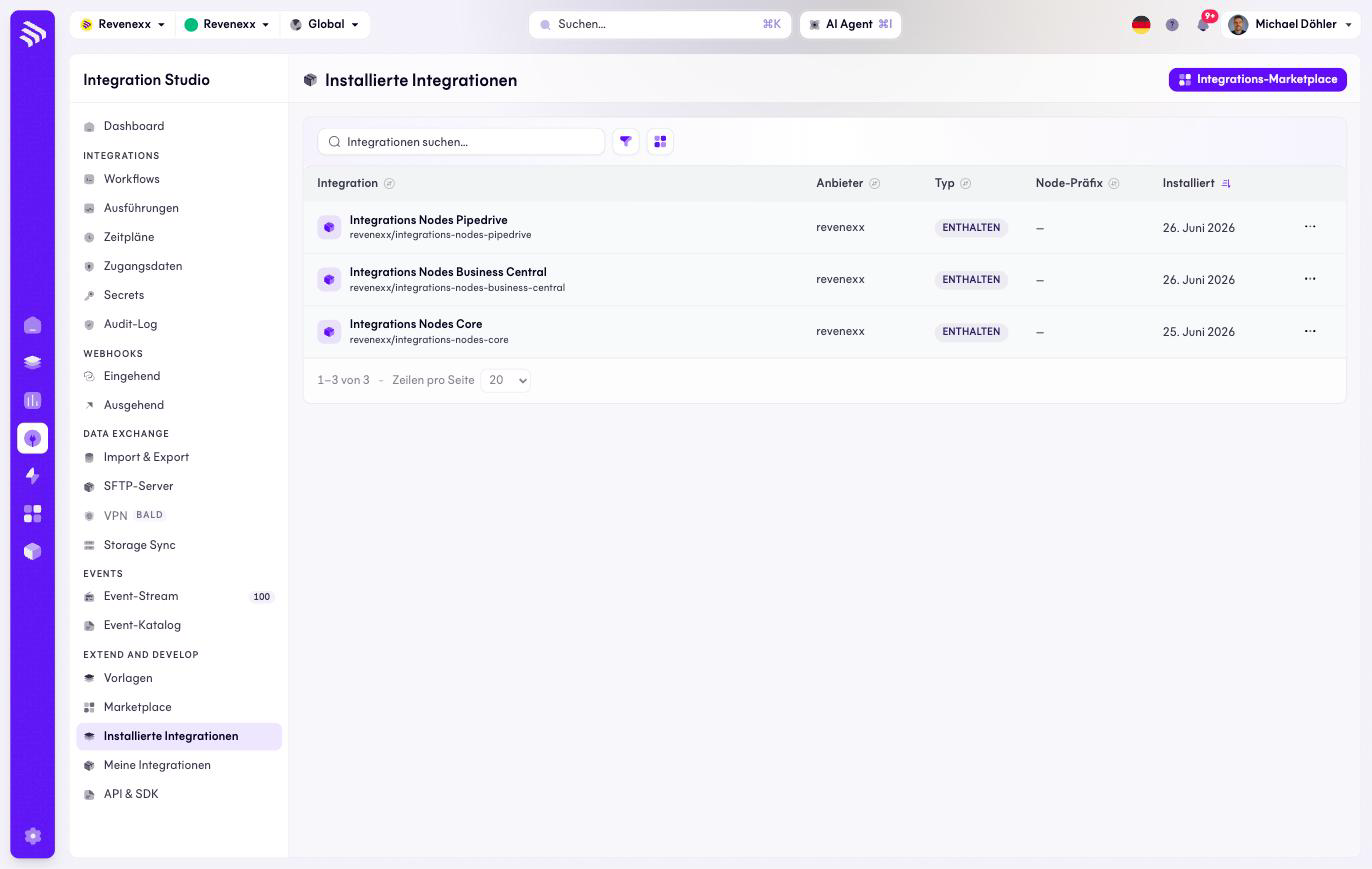Open the three-dot menu for Nodes Core

pos(1310,331)
